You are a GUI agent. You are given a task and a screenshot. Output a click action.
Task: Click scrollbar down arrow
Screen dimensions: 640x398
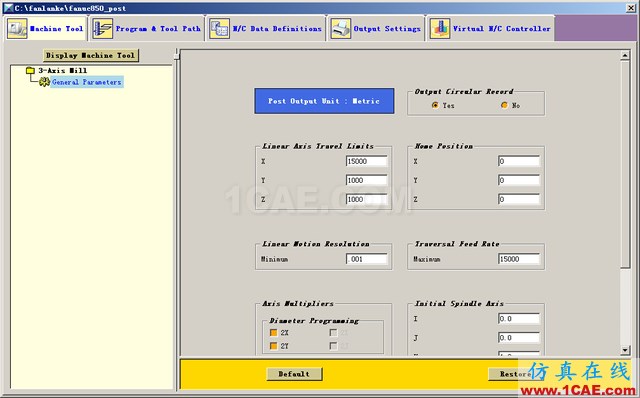tap(625, 350)
